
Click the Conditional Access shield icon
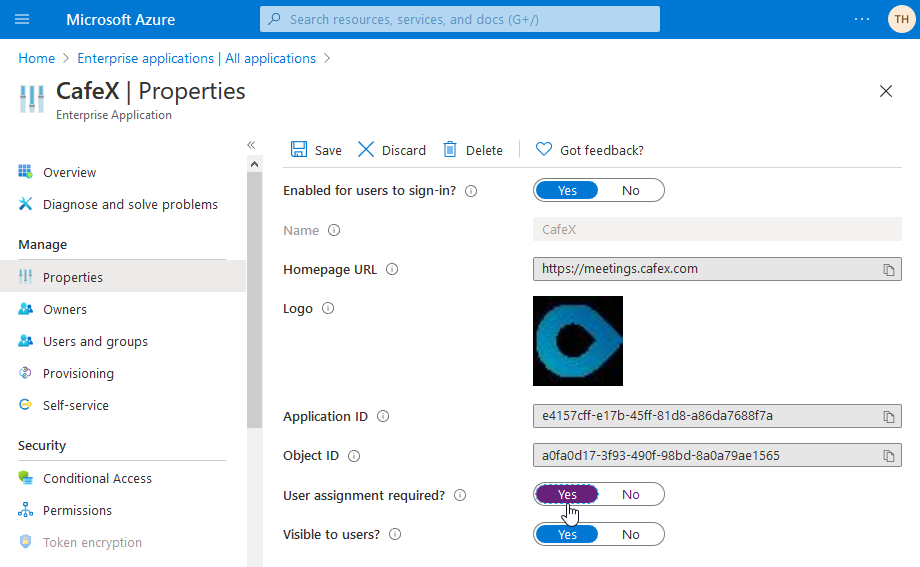(x=25, y=478)
